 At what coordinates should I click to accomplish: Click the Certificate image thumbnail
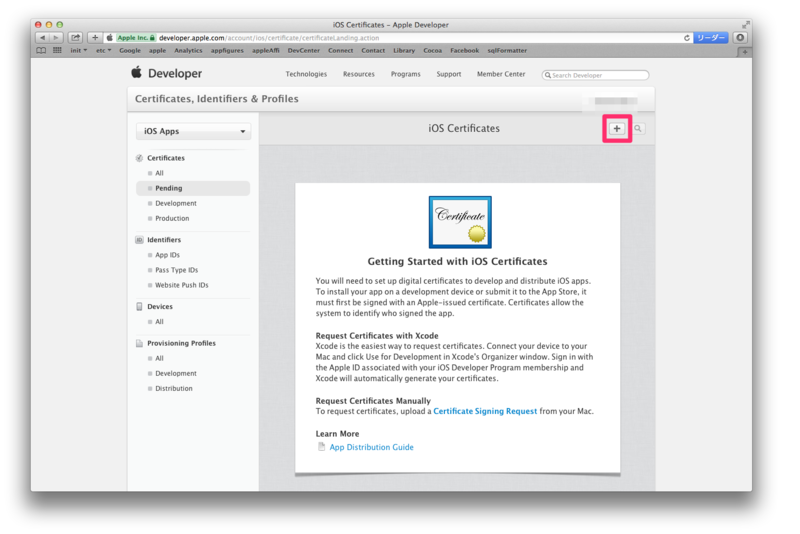click(460, 222)
